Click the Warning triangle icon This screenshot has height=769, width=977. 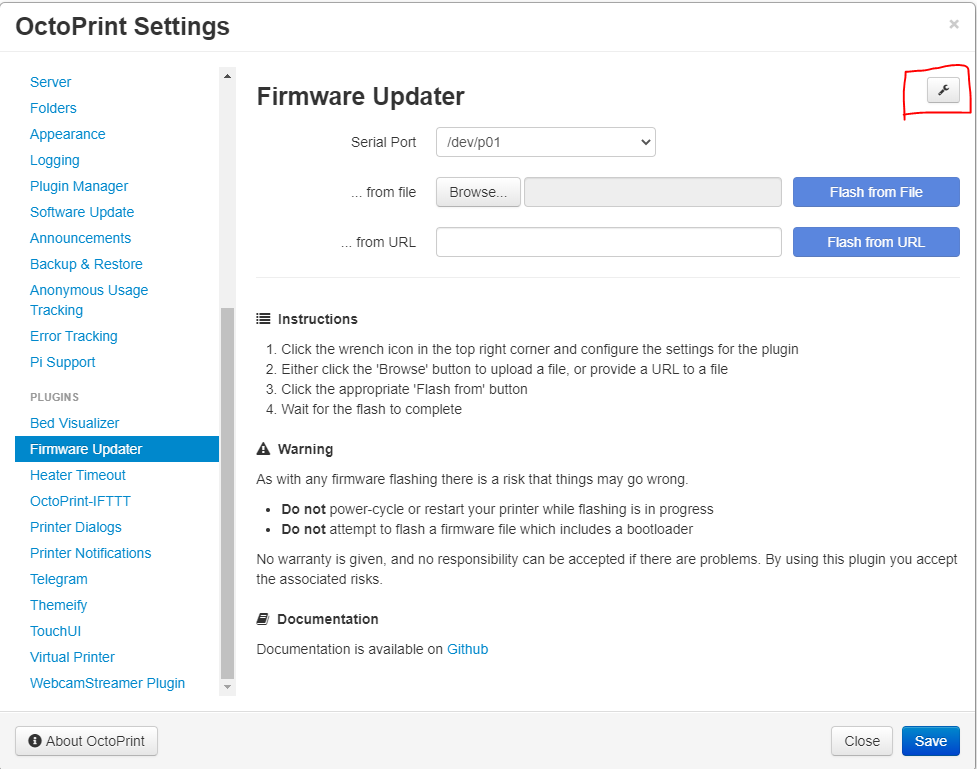264,449
